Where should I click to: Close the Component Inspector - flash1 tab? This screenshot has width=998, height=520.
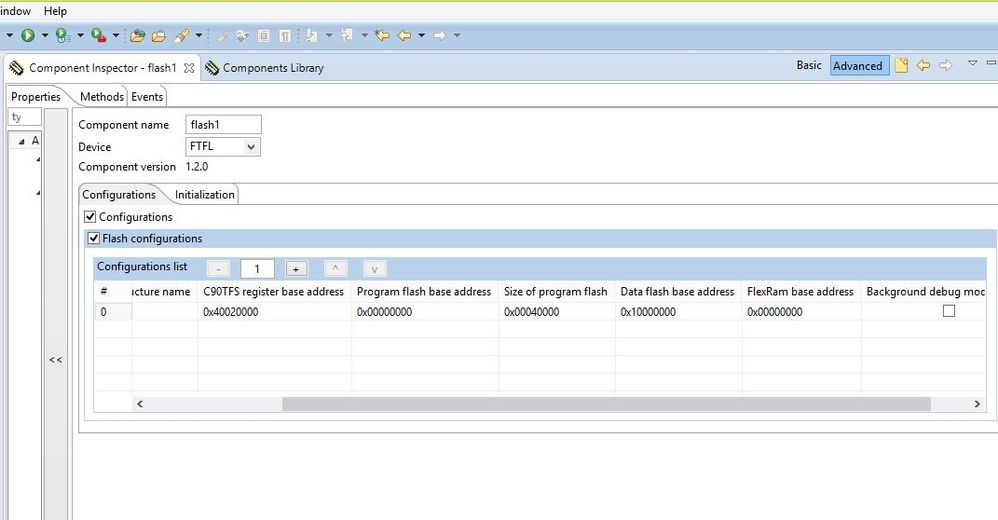(189, 68)
